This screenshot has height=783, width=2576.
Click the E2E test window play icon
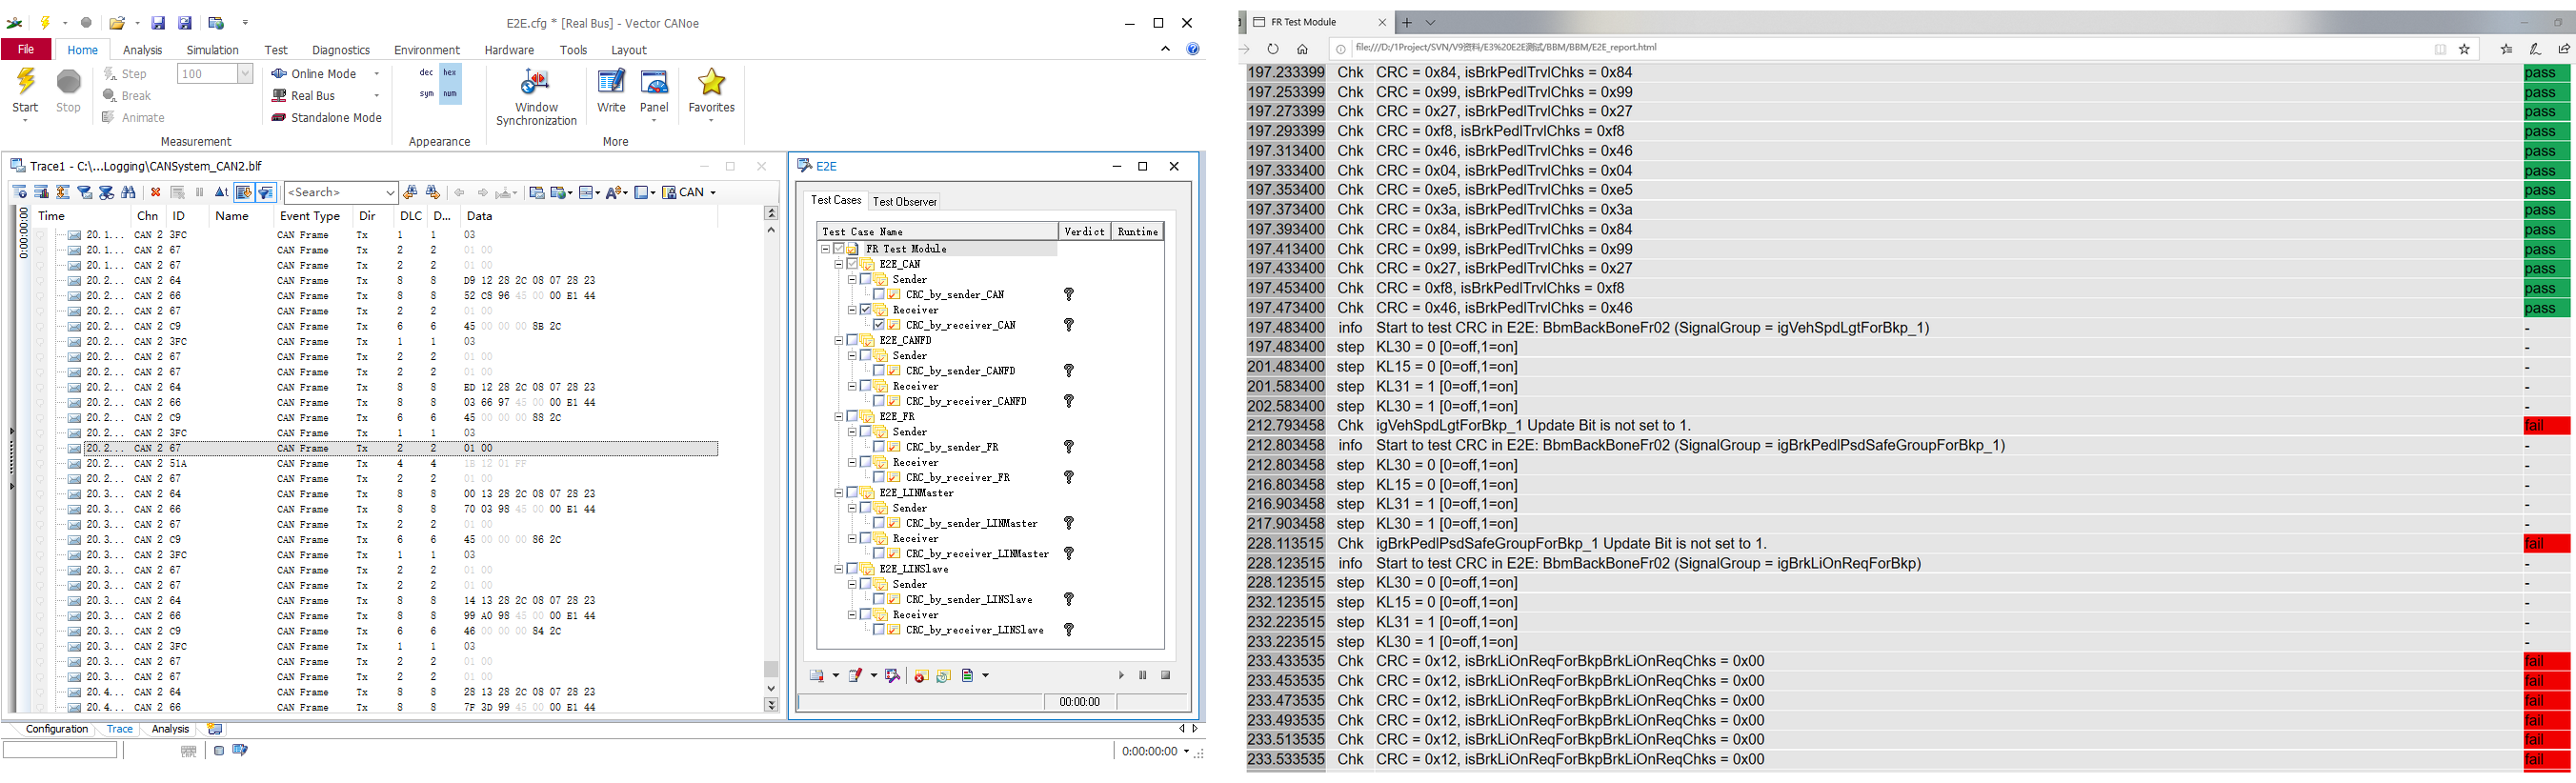[1120, 675]
